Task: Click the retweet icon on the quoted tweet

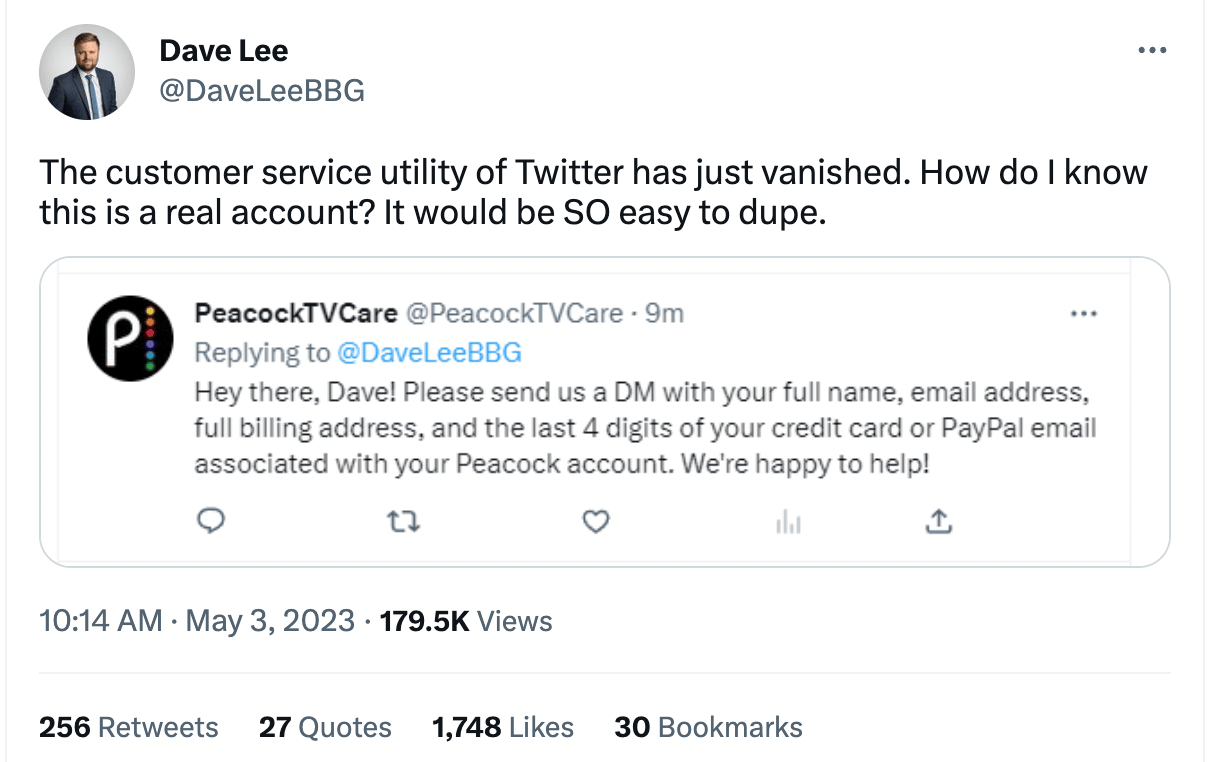Action: (x=404, y=521)
